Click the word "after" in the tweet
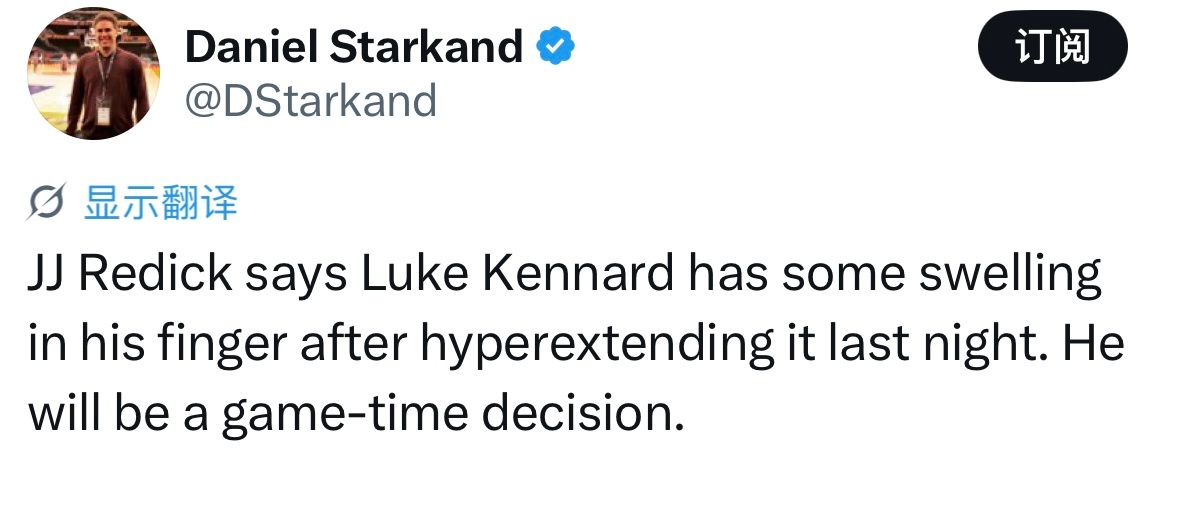 (x=345, y=345)
